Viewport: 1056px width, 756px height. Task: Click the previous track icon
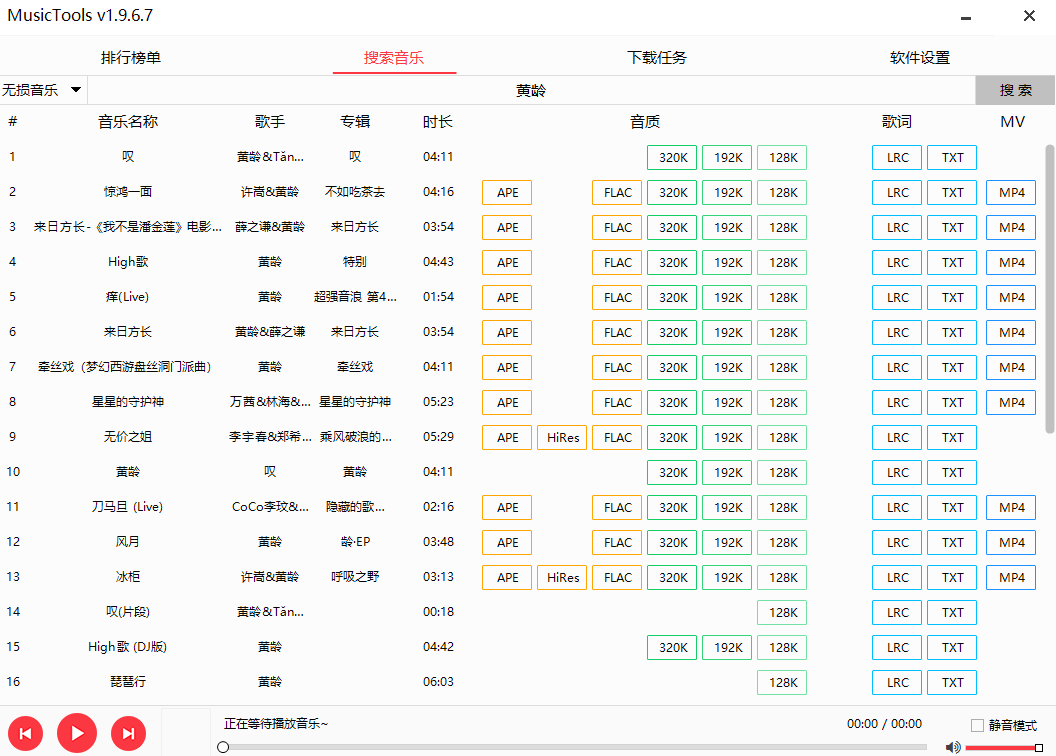tap(25, 733)
